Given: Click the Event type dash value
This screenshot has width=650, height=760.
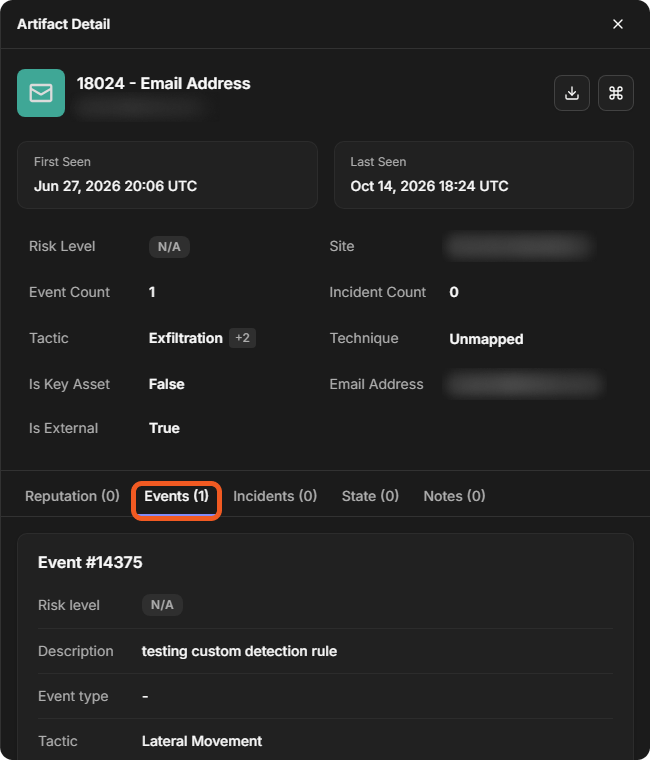Looking at the screenshot, I should (145, 697).
